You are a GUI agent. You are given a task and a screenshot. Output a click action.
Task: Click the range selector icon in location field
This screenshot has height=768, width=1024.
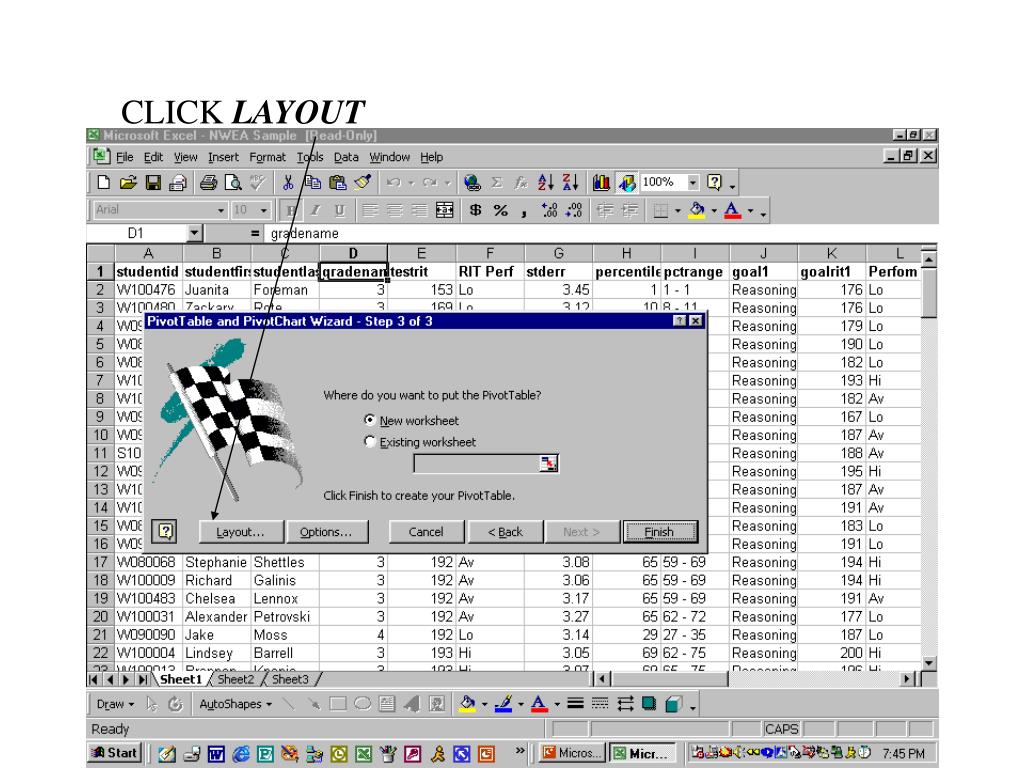pyautogui.click(x=549, y=464)
